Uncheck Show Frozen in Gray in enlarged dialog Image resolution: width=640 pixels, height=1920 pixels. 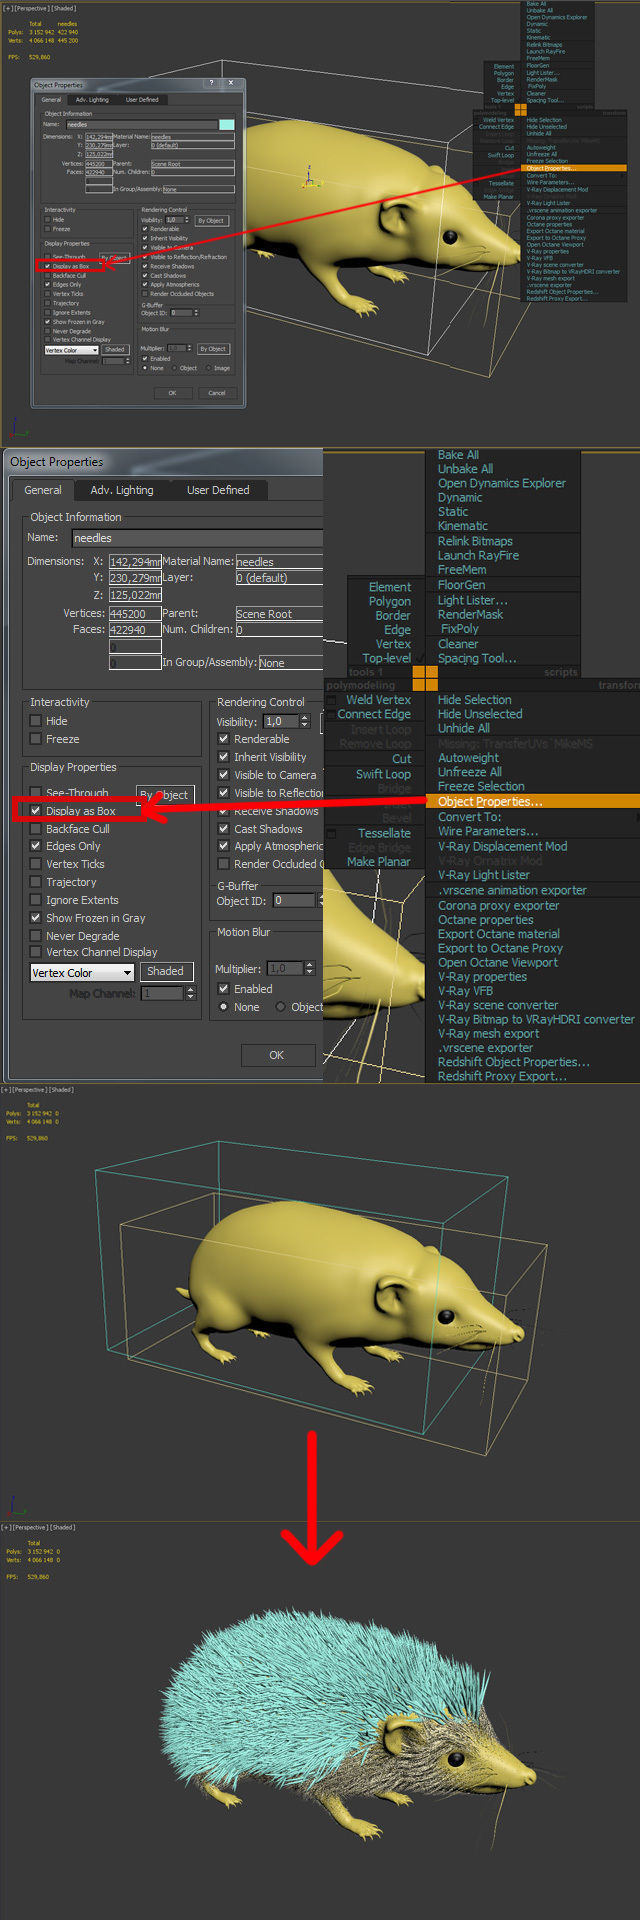click(x=36, y=918)
